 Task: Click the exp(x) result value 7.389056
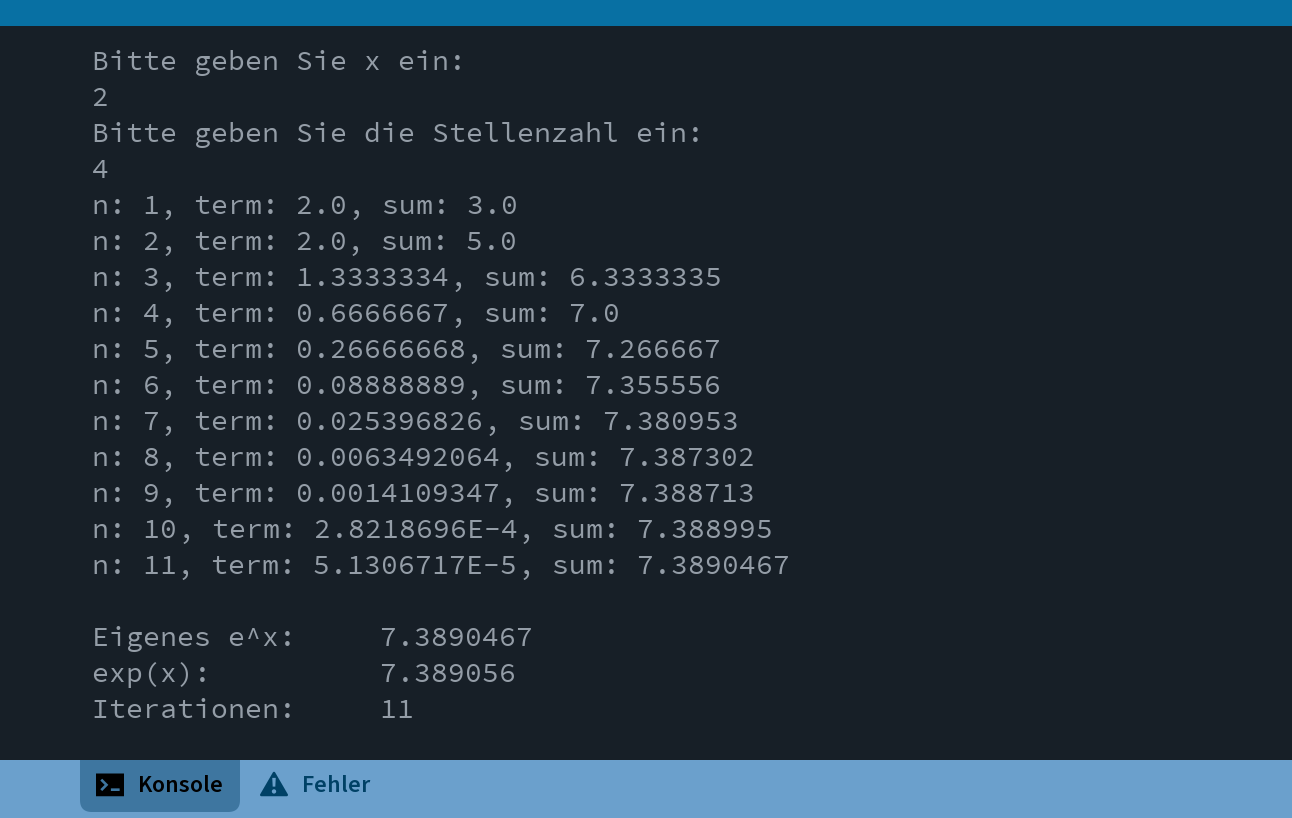tap(448, 673)
